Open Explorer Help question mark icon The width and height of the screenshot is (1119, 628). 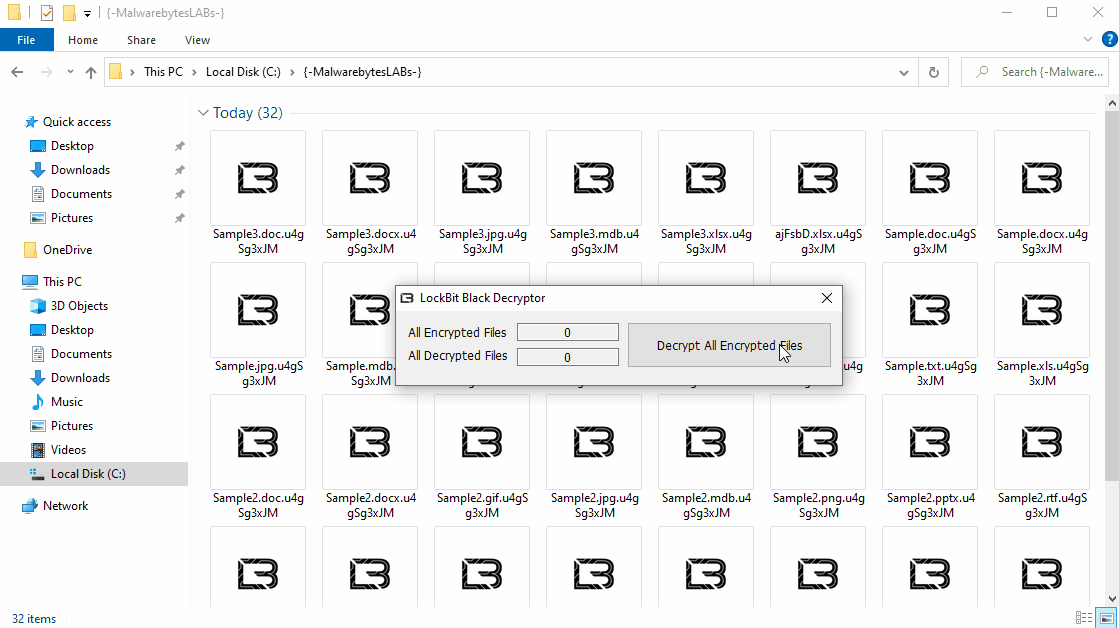click(x=1110, y=40)
